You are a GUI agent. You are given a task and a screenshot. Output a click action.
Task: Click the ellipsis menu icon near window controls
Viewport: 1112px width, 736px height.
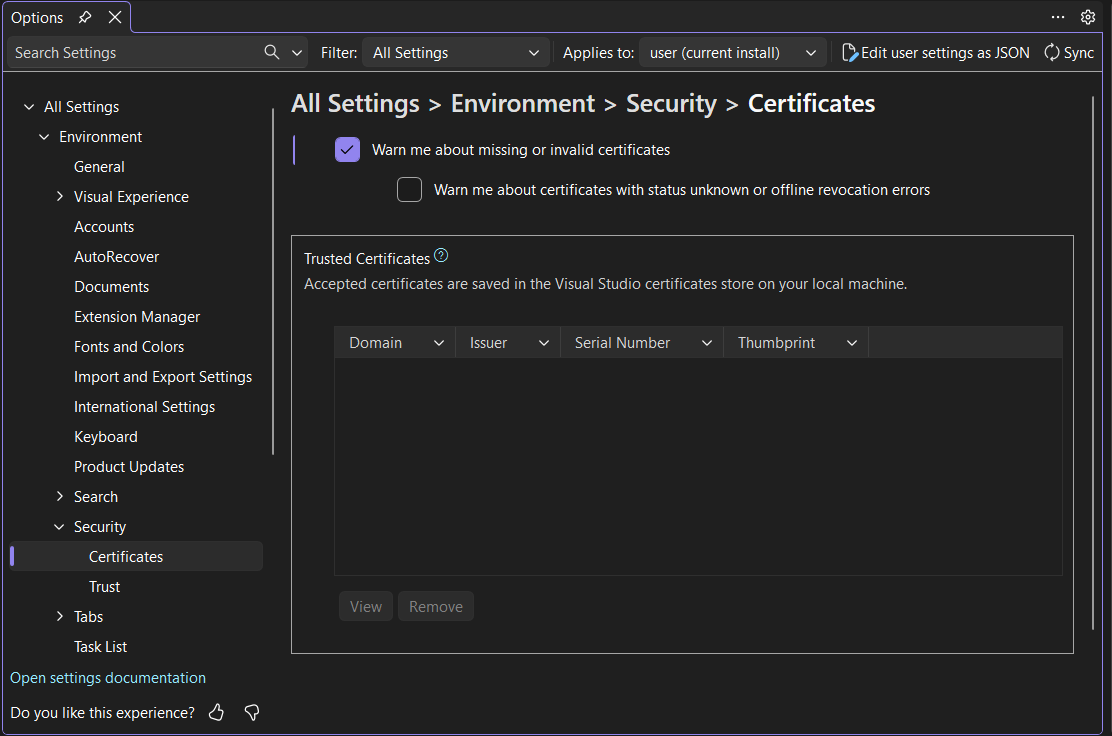pyautogui.click(x=1058, y=17)
